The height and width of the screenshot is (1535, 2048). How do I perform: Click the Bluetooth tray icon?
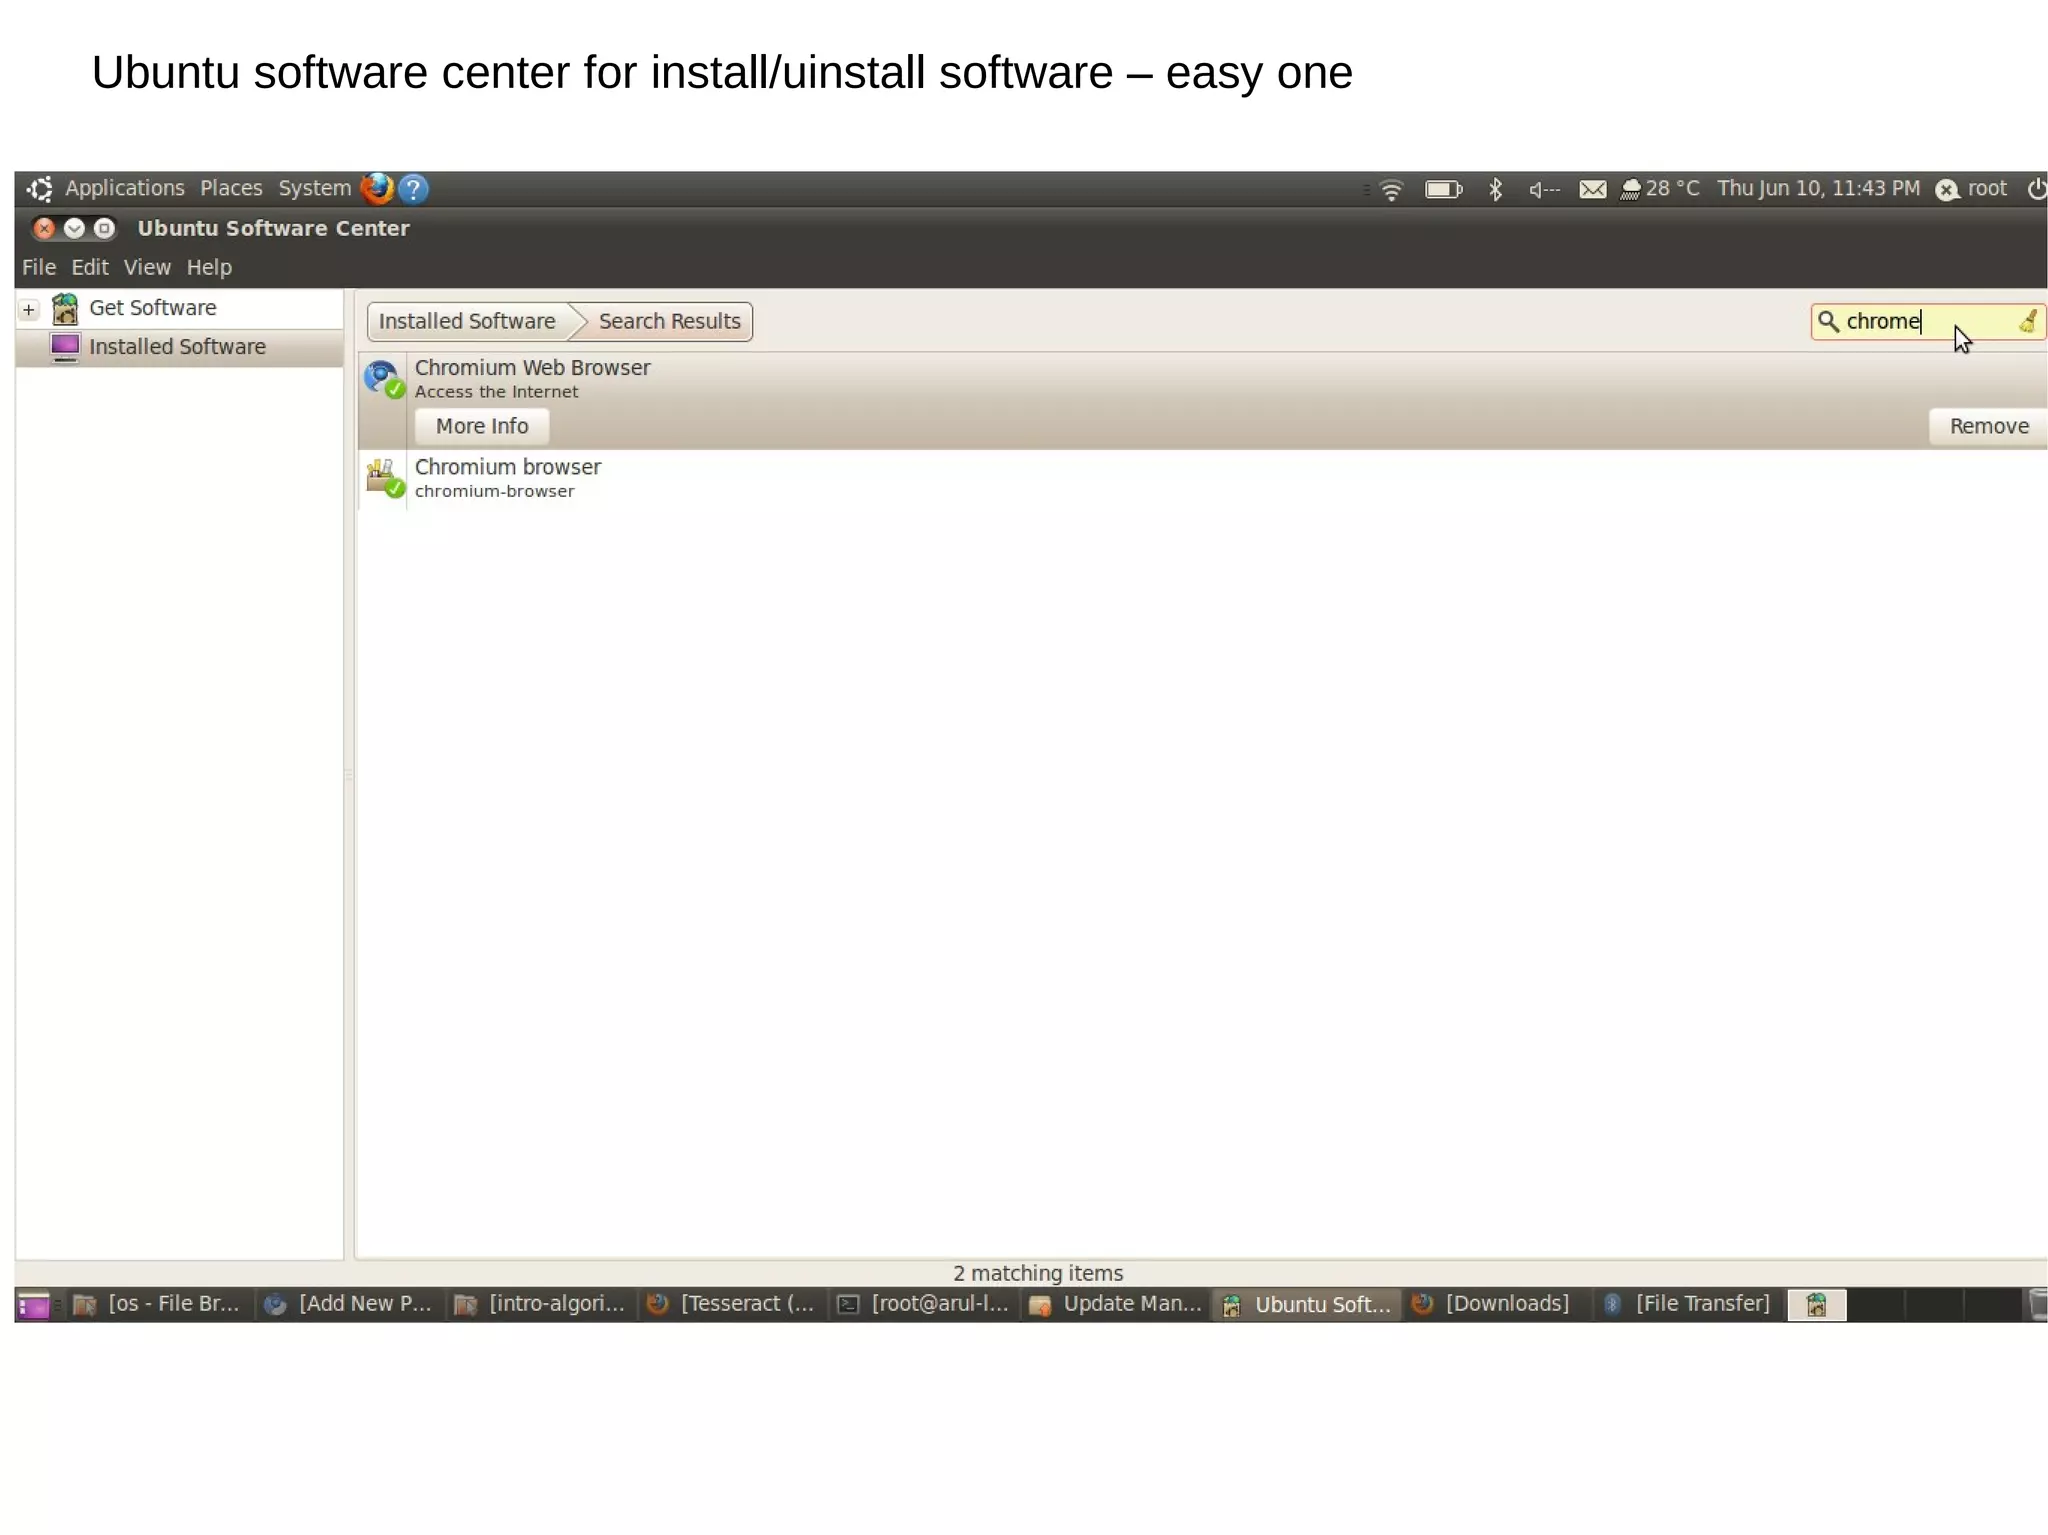[x=1496, y=189]
